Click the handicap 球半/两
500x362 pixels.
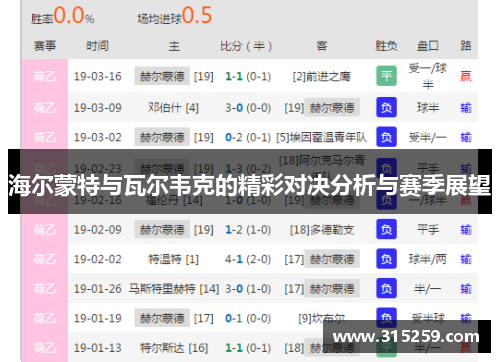pos(428,259)
